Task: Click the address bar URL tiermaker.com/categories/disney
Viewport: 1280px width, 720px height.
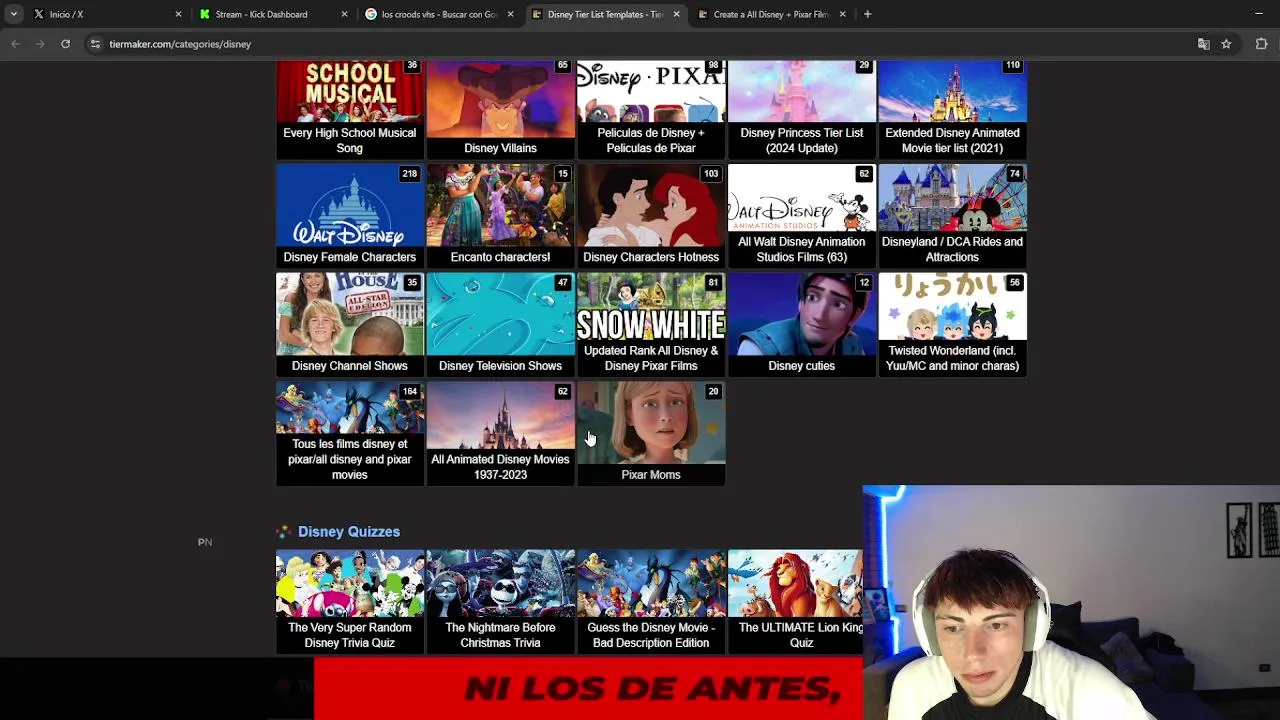Action: [x=180, y=44]
